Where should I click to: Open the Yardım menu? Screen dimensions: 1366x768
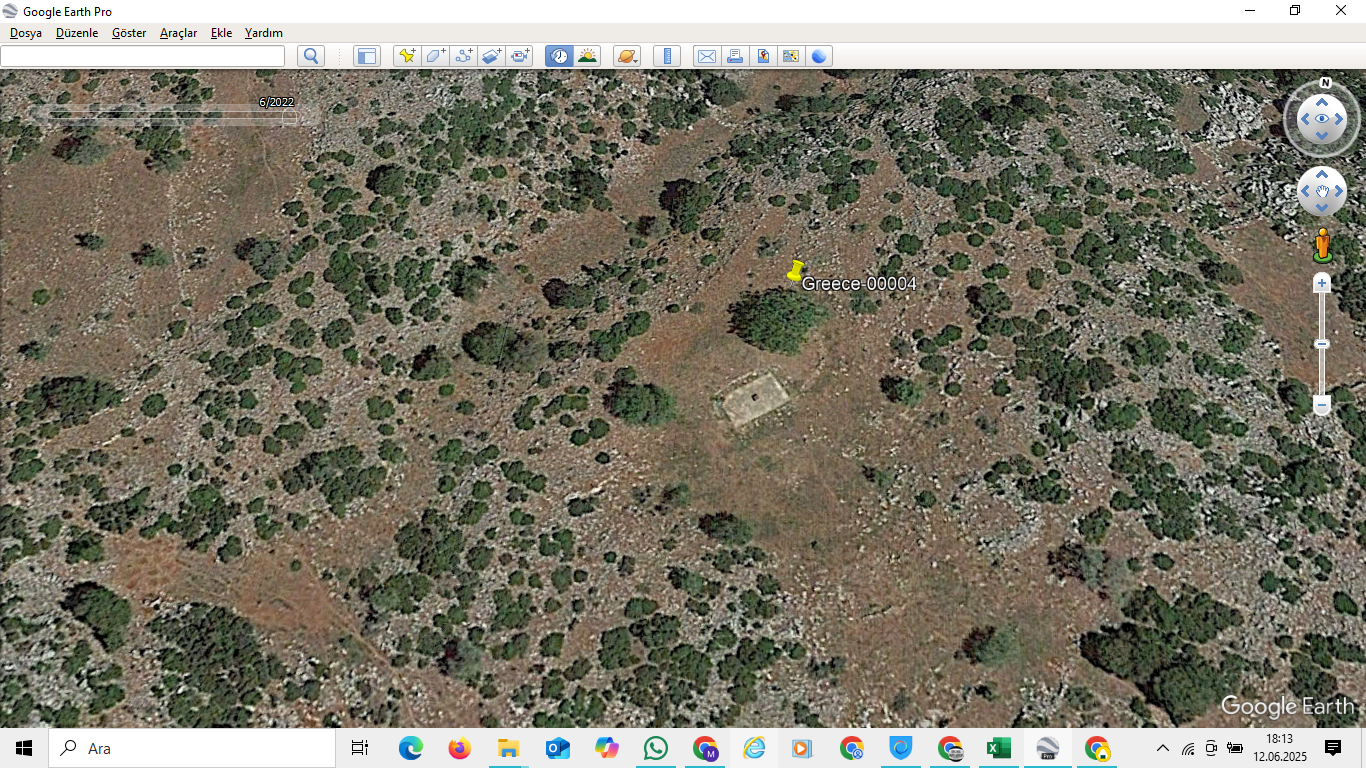point(264,33)
